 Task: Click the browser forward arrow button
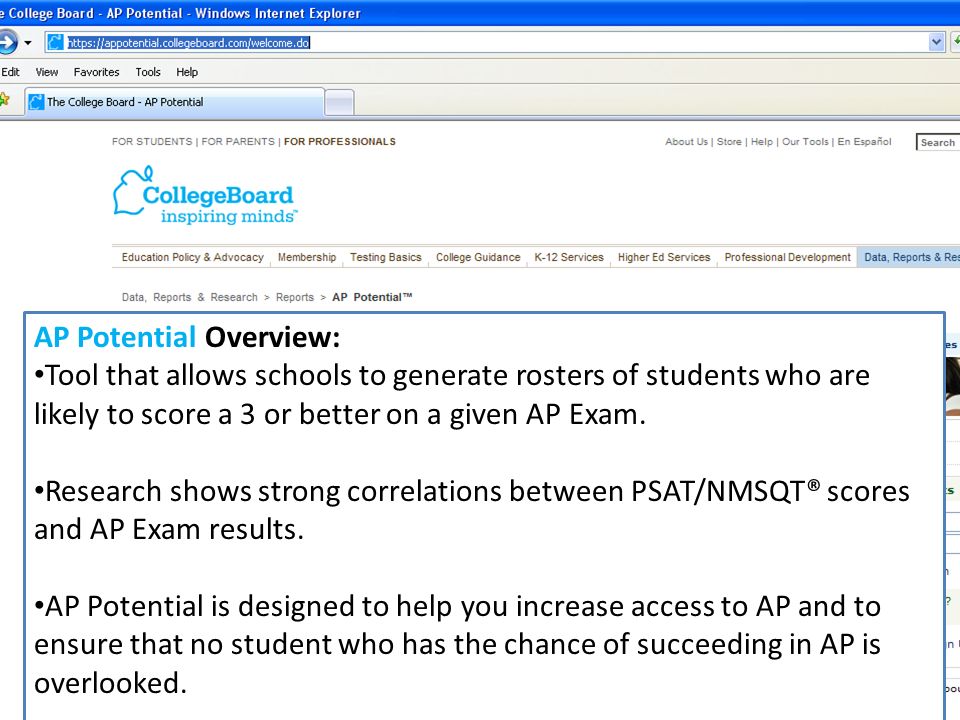(6, 42)
